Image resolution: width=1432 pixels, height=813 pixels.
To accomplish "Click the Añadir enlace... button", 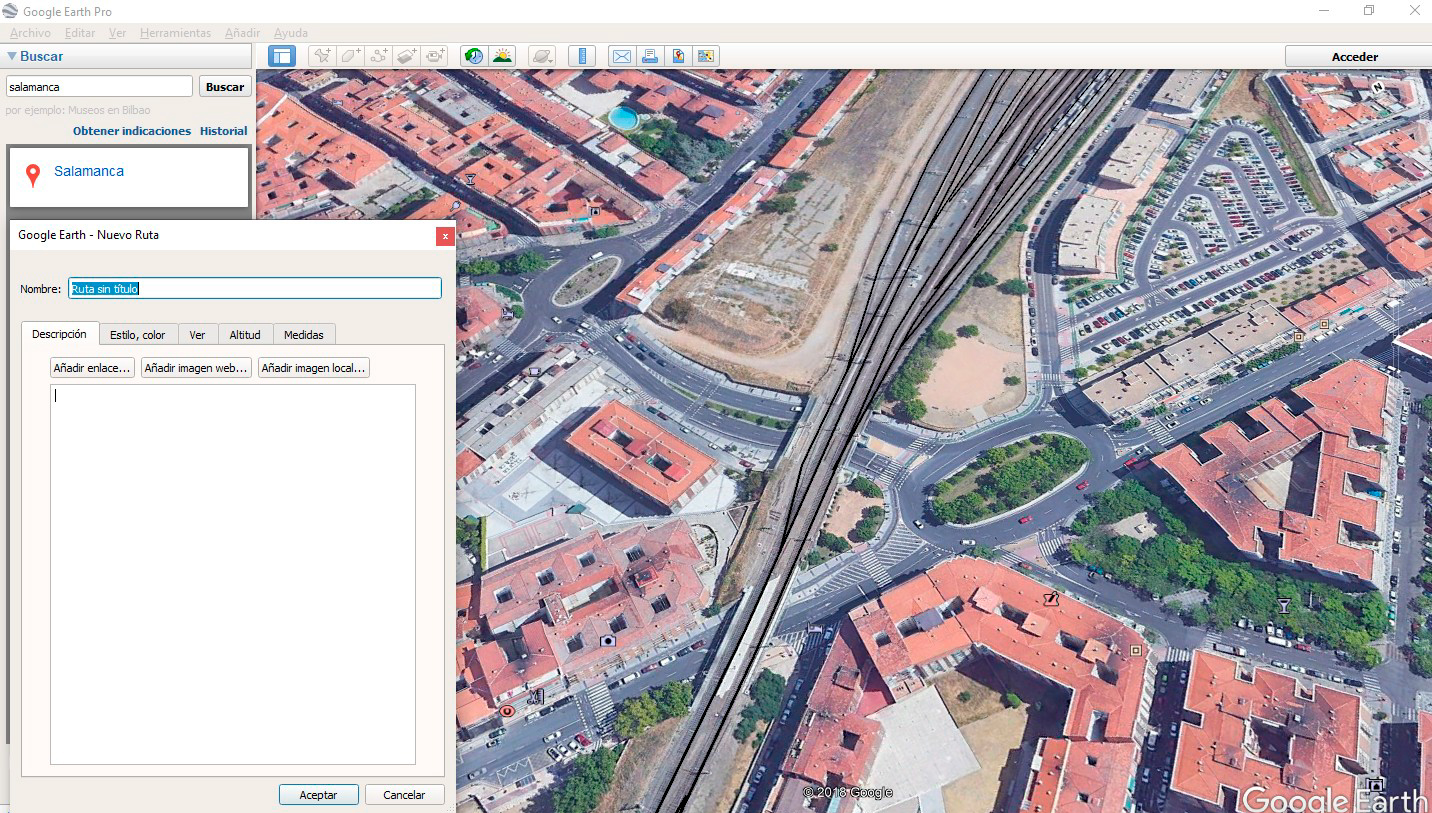I will coord(92,368).
